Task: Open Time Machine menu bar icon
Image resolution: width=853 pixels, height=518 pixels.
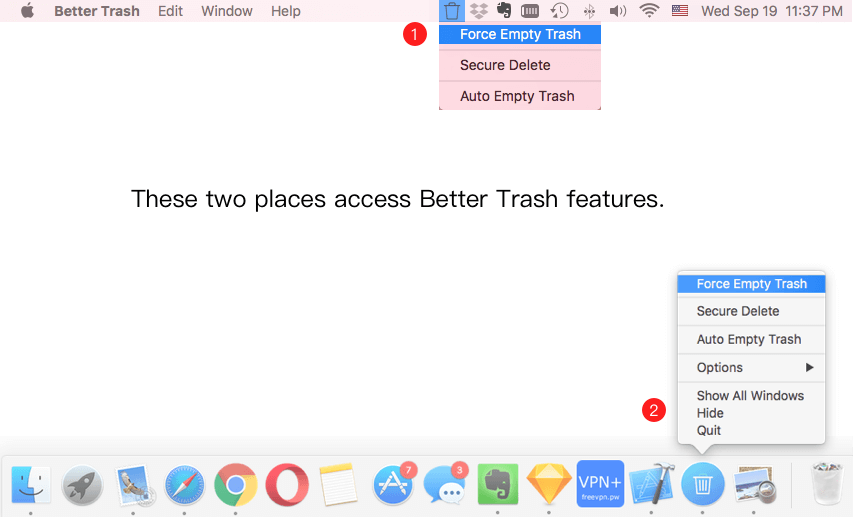Action: 559,11
